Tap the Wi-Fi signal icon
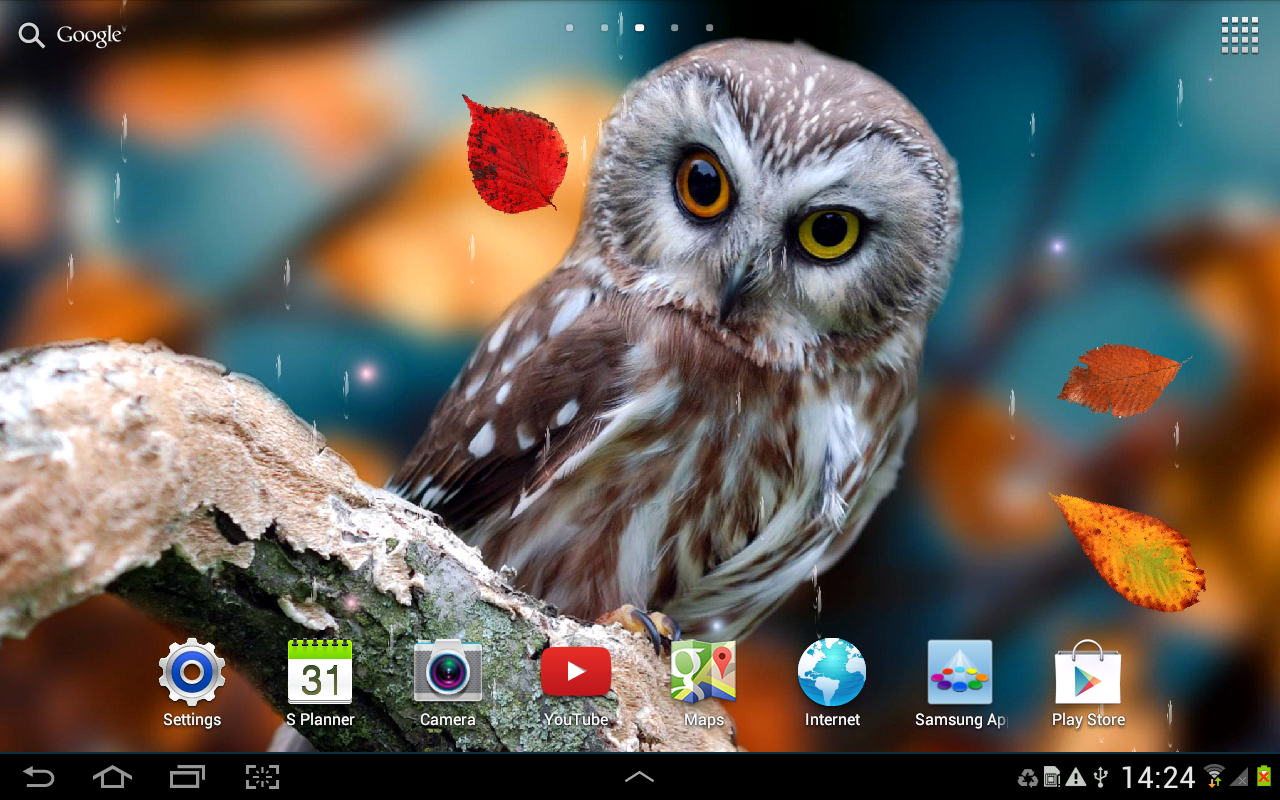1280x800 pixels. [1214, 776]
